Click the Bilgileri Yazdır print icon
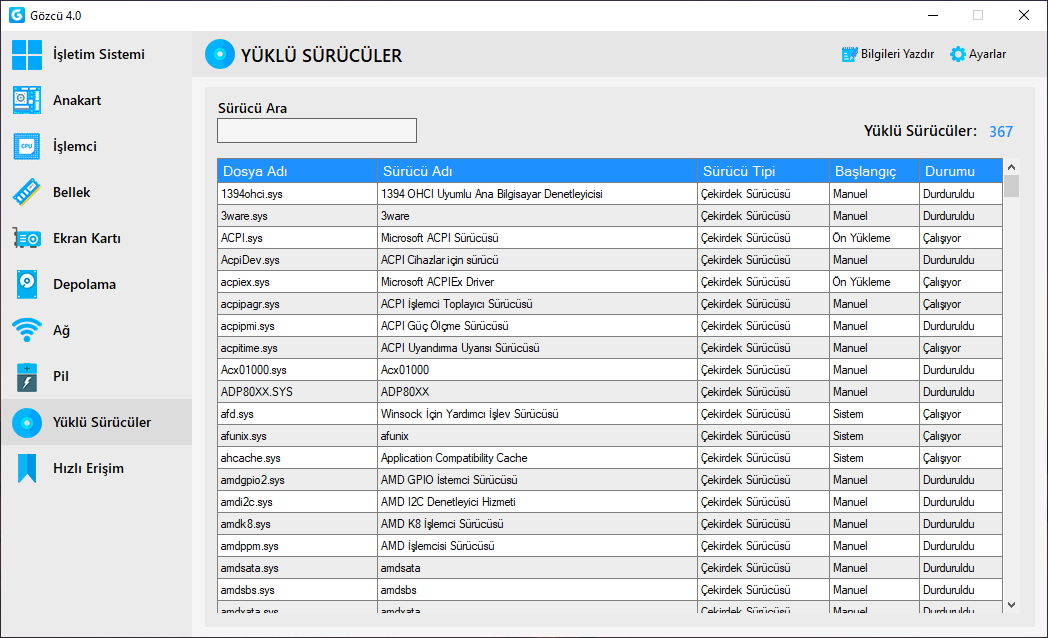The width and height of the screenshot is (1048, 638). point(849,54)
